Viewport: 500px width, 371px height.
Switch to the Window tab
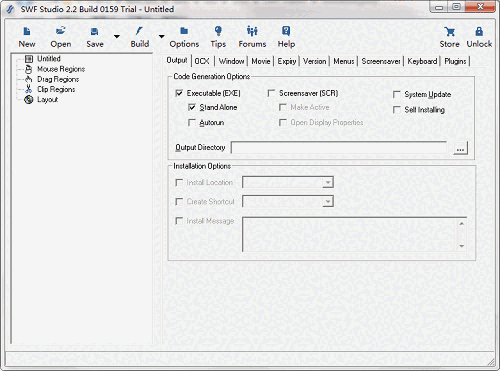[231, 61]
